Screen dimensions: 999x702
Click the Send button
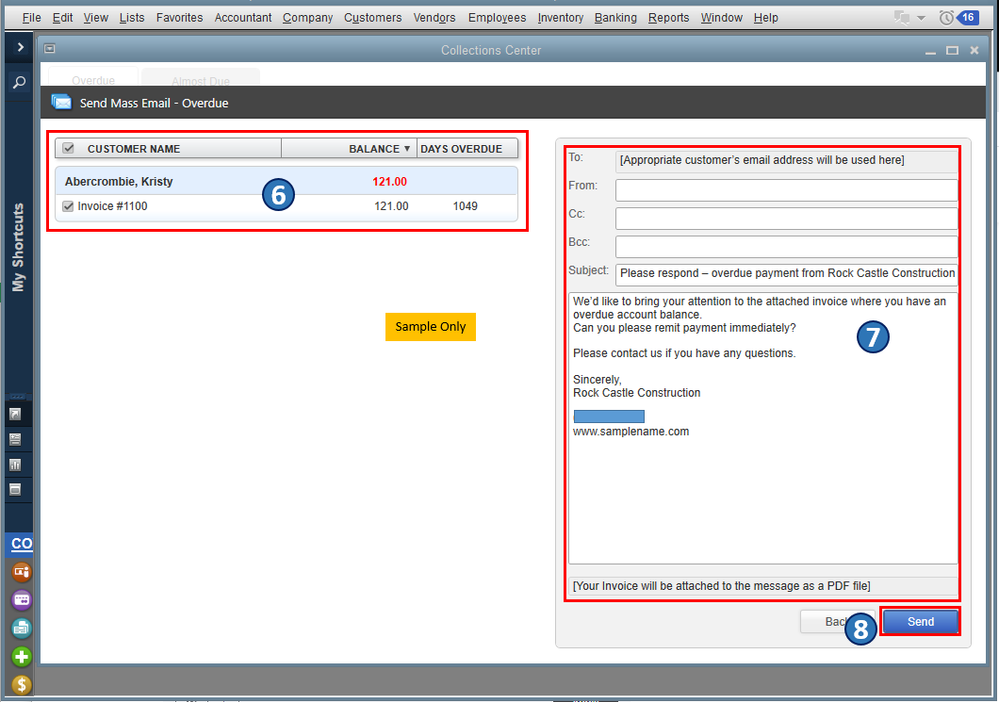[921, 622]
